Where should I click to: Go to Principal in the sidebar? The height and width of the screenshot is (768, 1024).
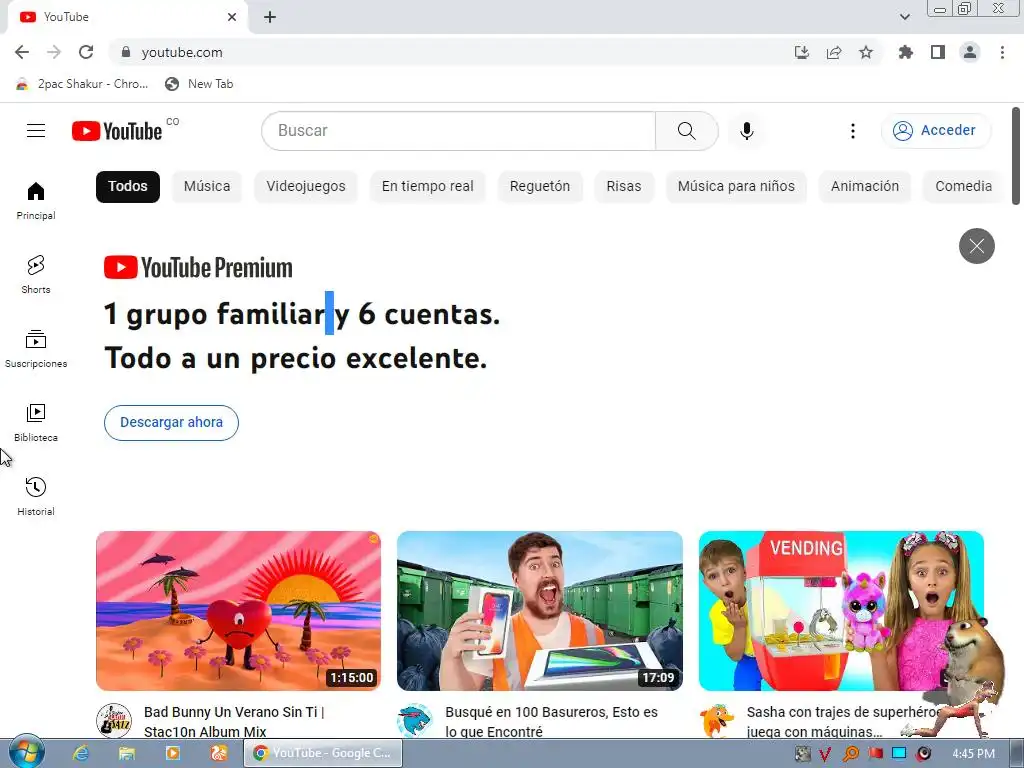pyautogui.click(x=36, y=200)
